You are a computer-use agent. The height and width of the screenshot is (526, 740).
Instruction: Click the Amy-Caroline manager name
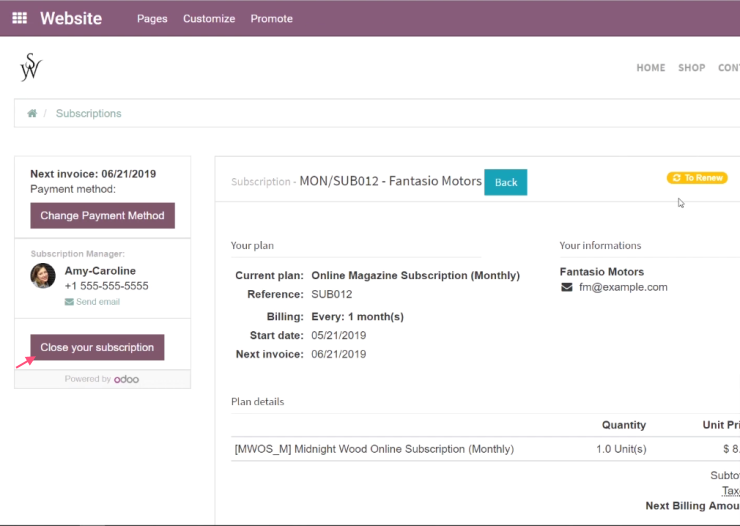100,271
